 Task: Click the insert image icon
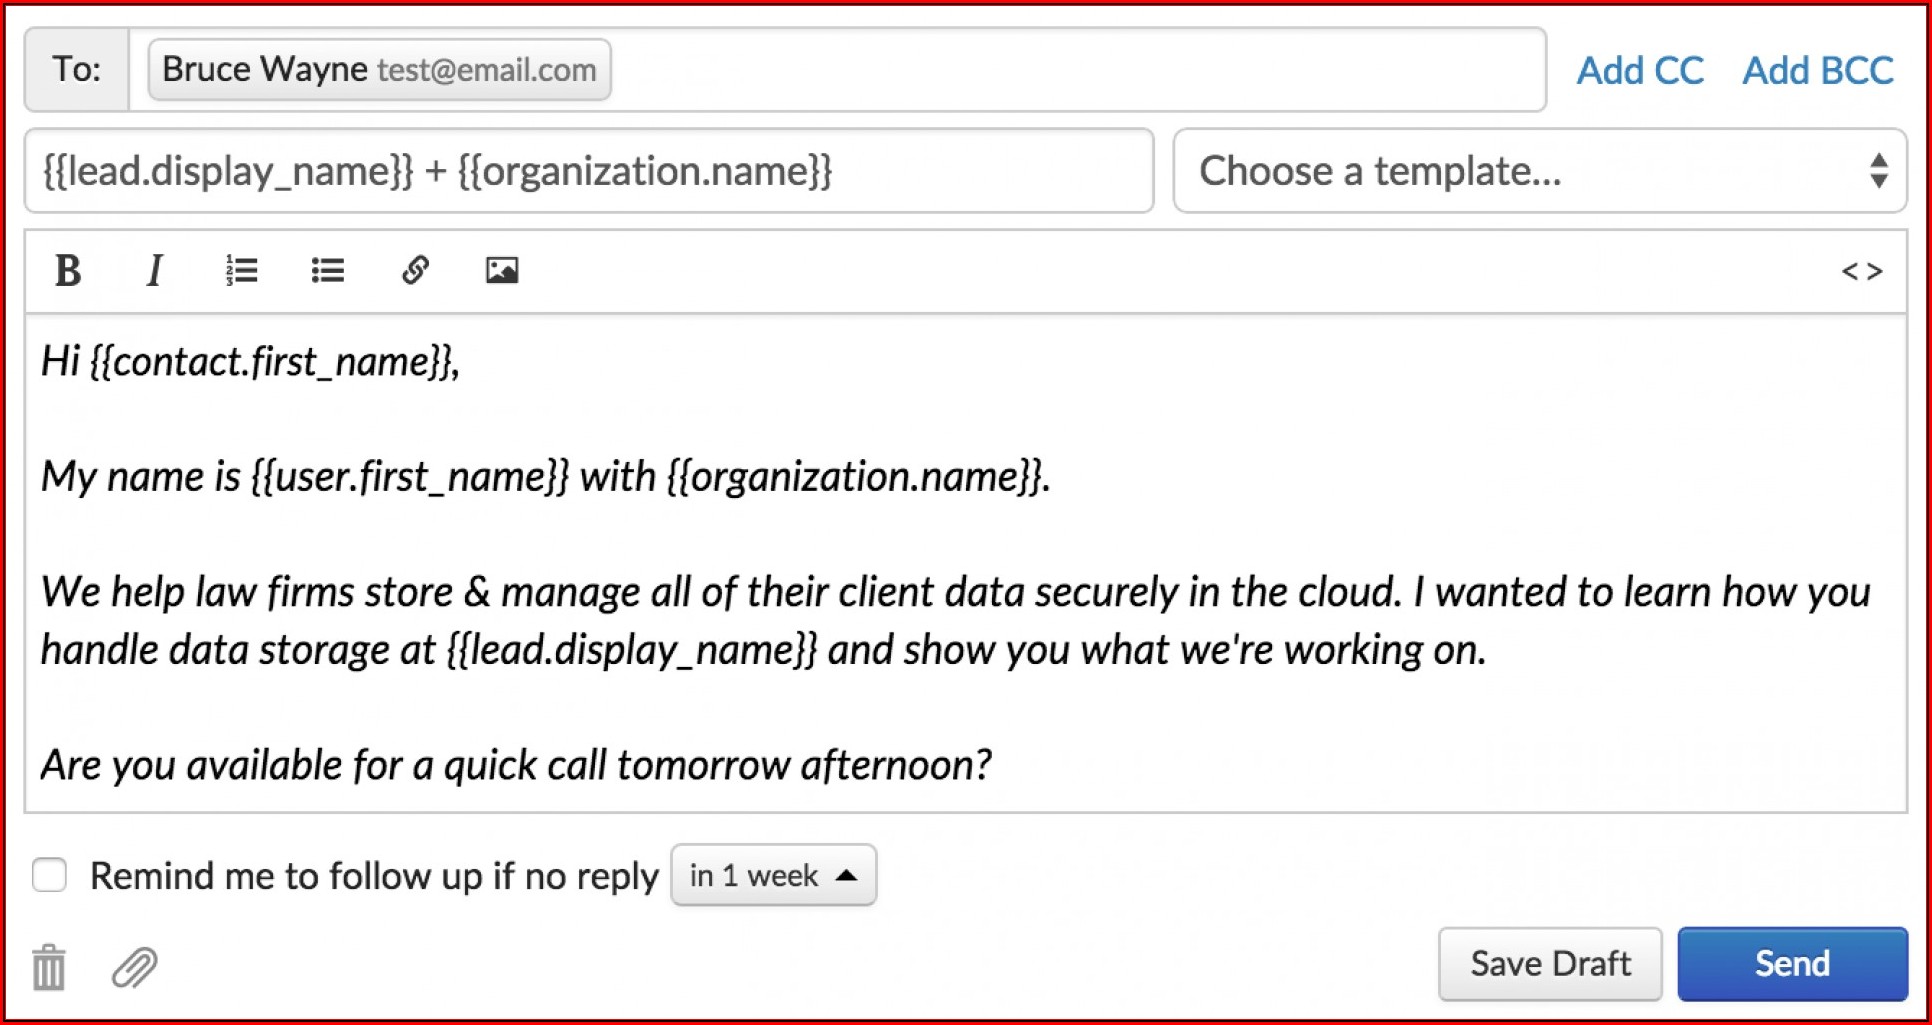(x=501, y=271)
